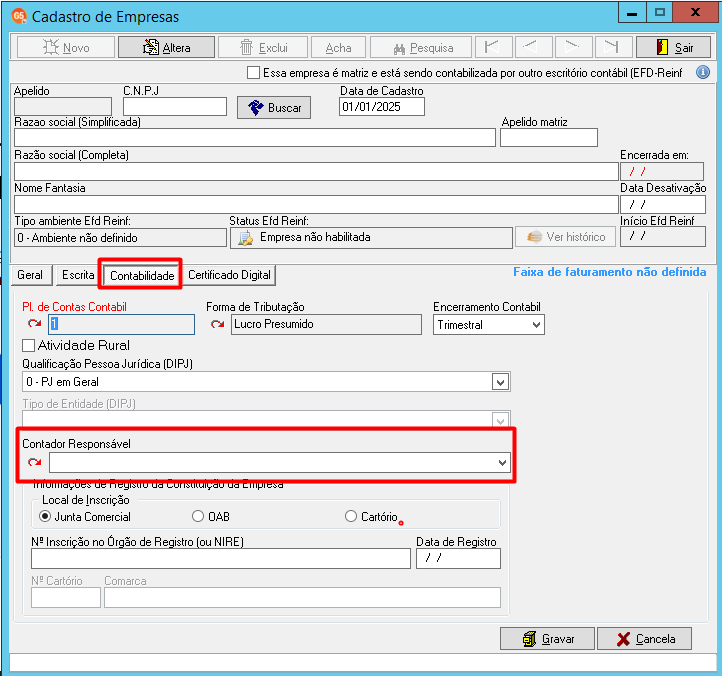Image resolution: width=722 pixels, height=676 pixels.
Task: Click the Razao social (Simplificada) field
Action: 255,138
